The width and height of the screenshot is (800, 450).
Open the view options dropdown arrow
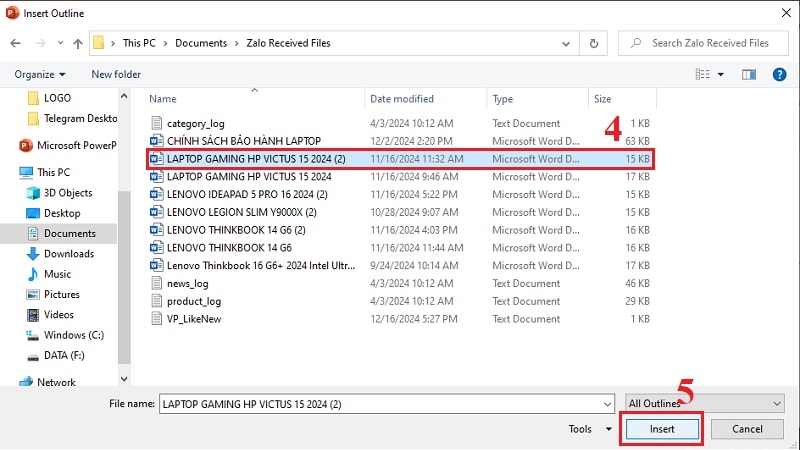721,75
